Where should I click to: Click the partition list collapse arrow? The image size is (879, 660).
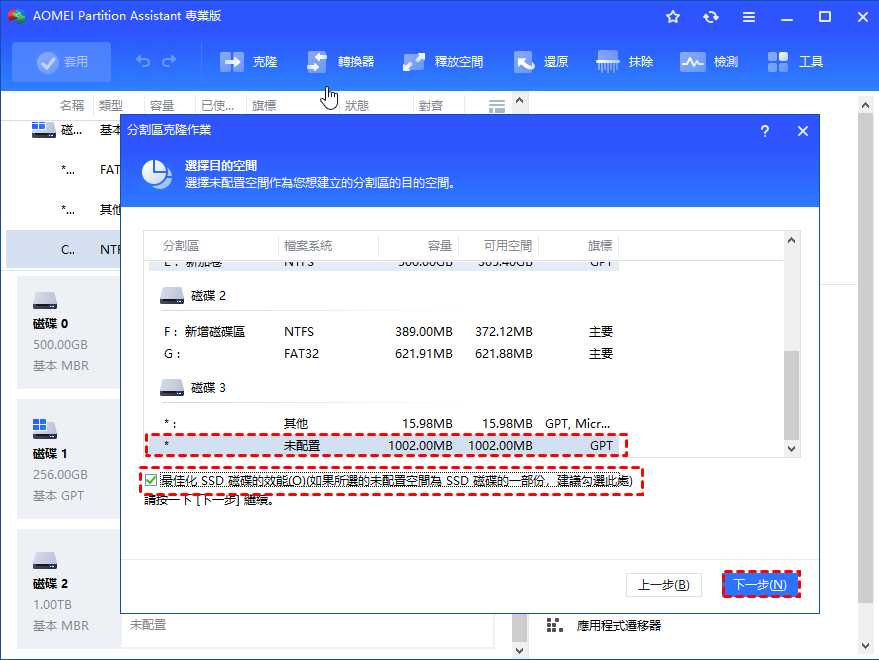click(x=520, y=101)
